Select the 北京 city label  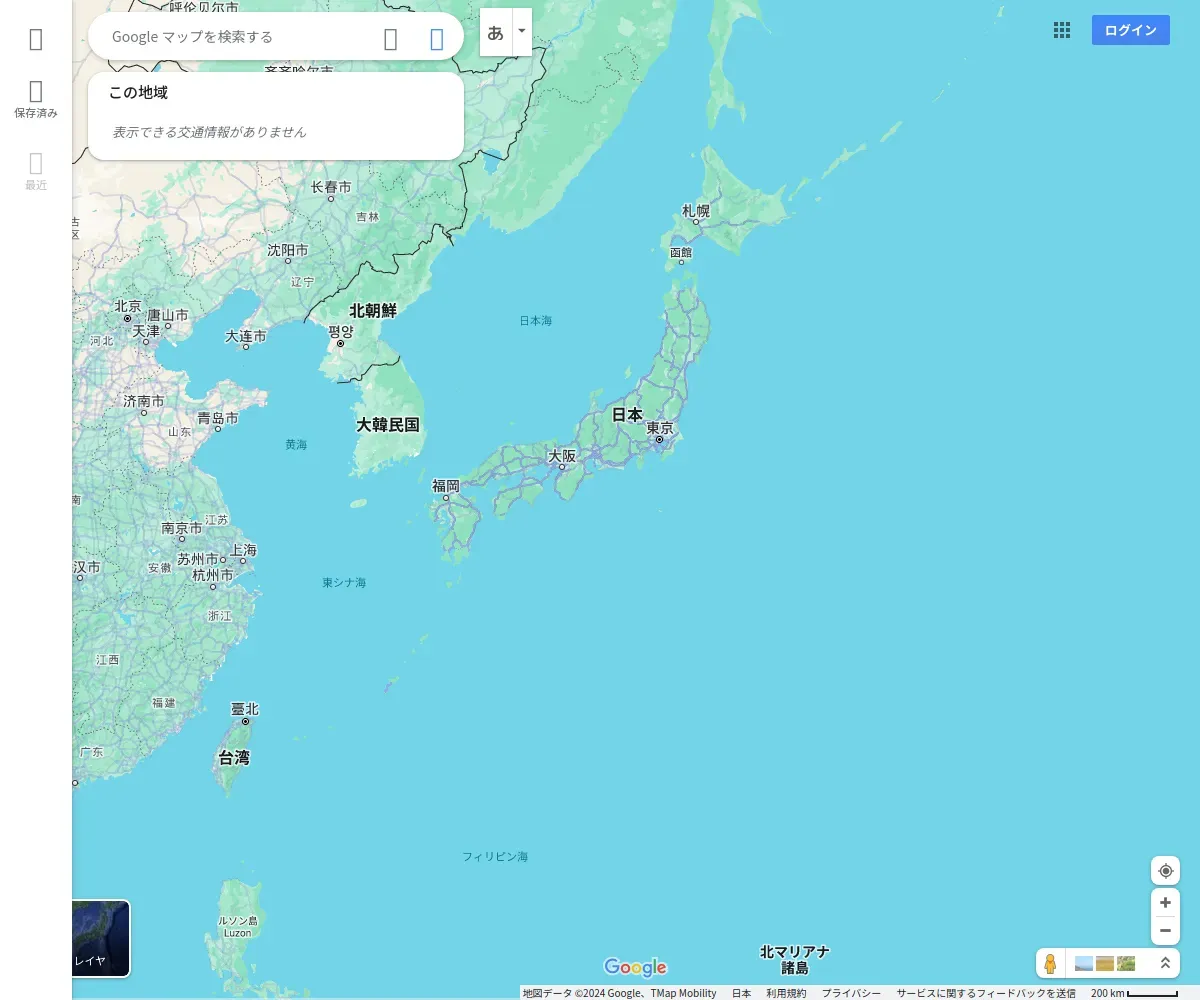[127, 307]
